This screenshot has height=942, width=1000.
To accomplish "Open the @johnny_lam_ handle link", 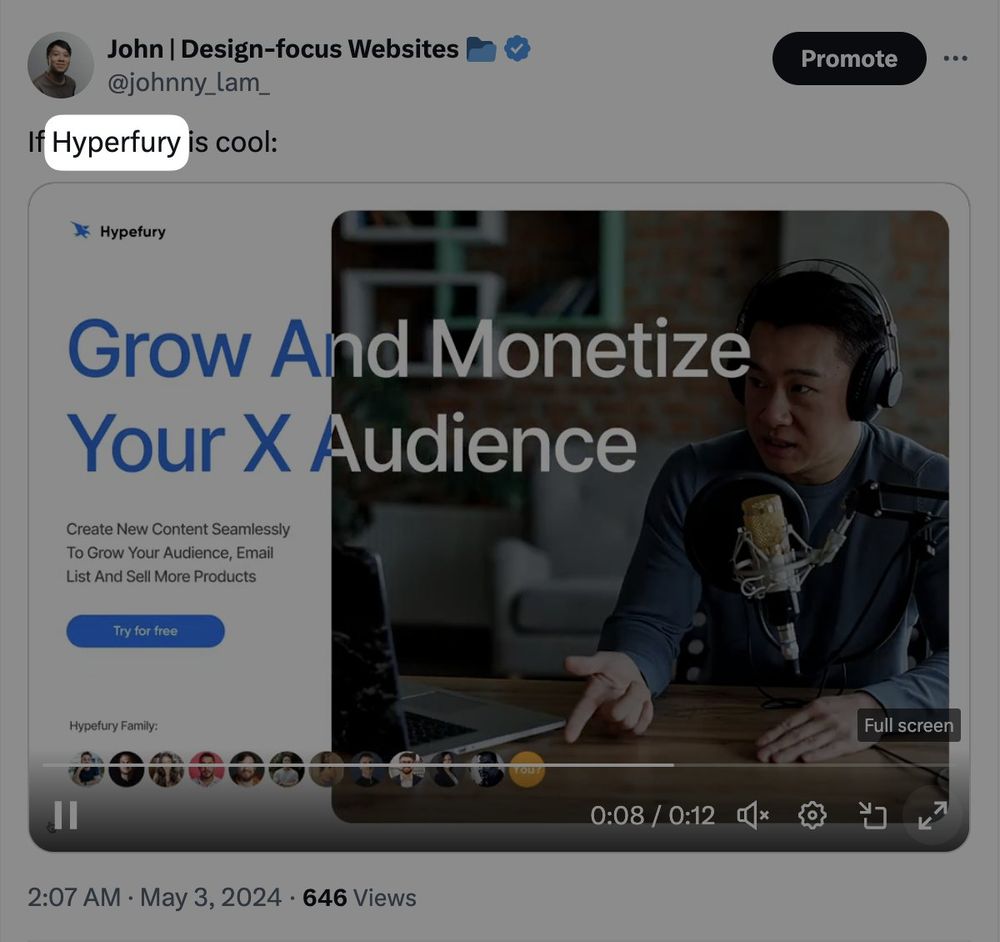I will coord(189,83).
